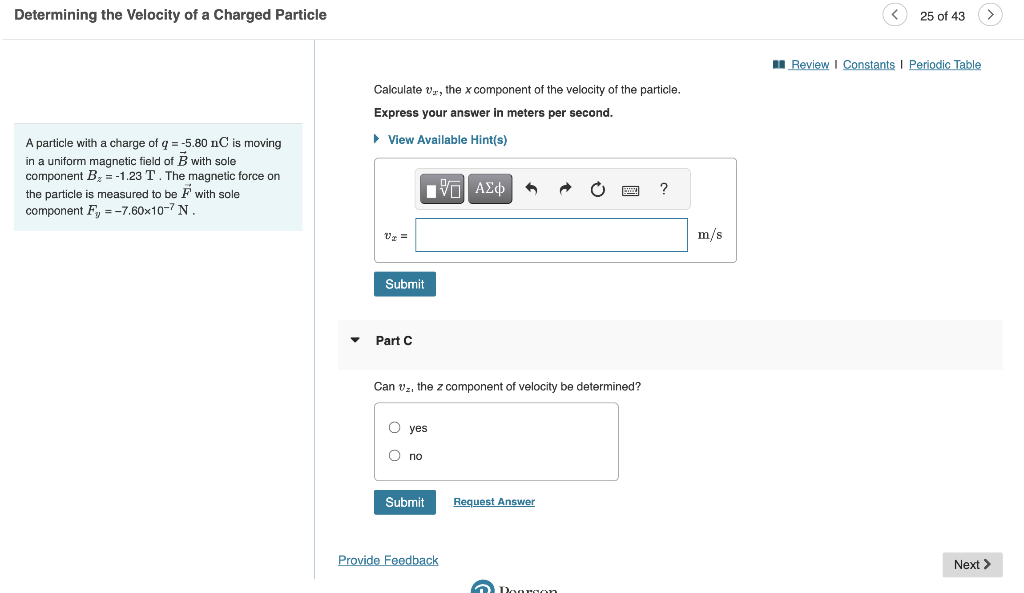
Task: Select the Greek letters ΑΣφ icon
Action: 489,188
